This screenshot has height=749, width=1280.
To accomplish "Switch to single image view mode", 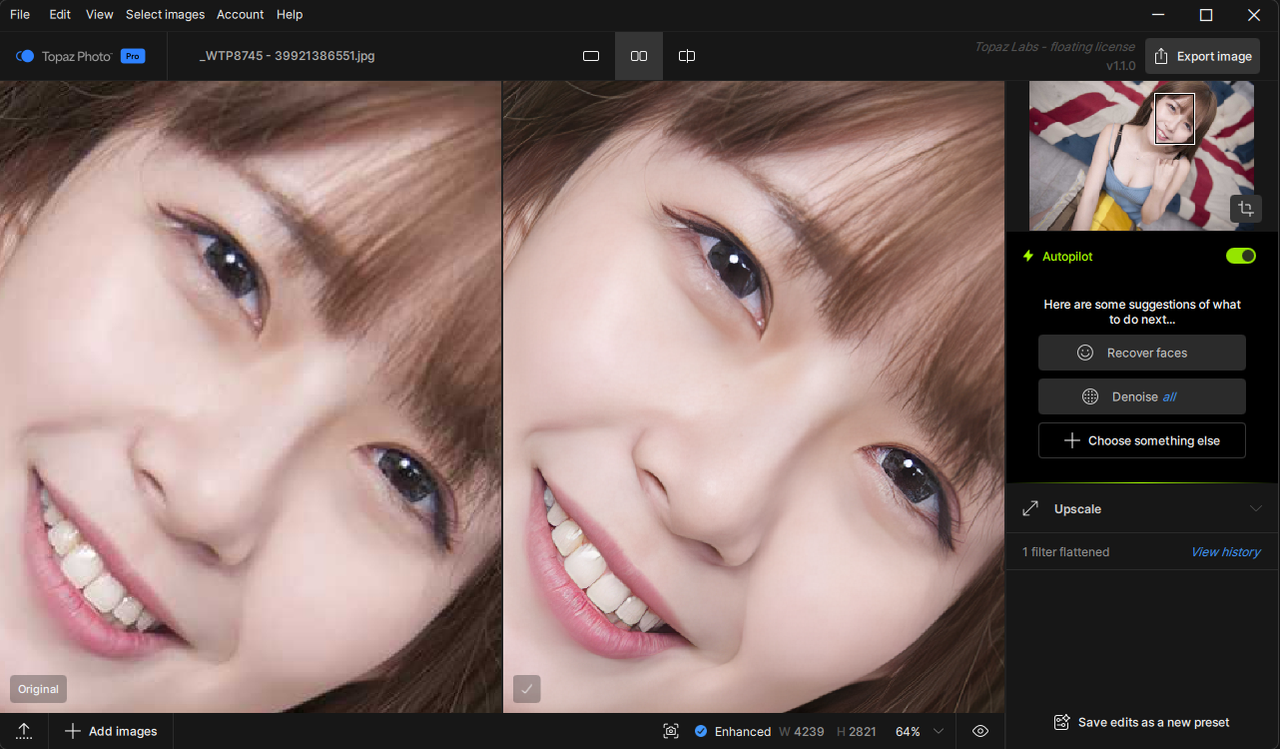I will (591, 56).
